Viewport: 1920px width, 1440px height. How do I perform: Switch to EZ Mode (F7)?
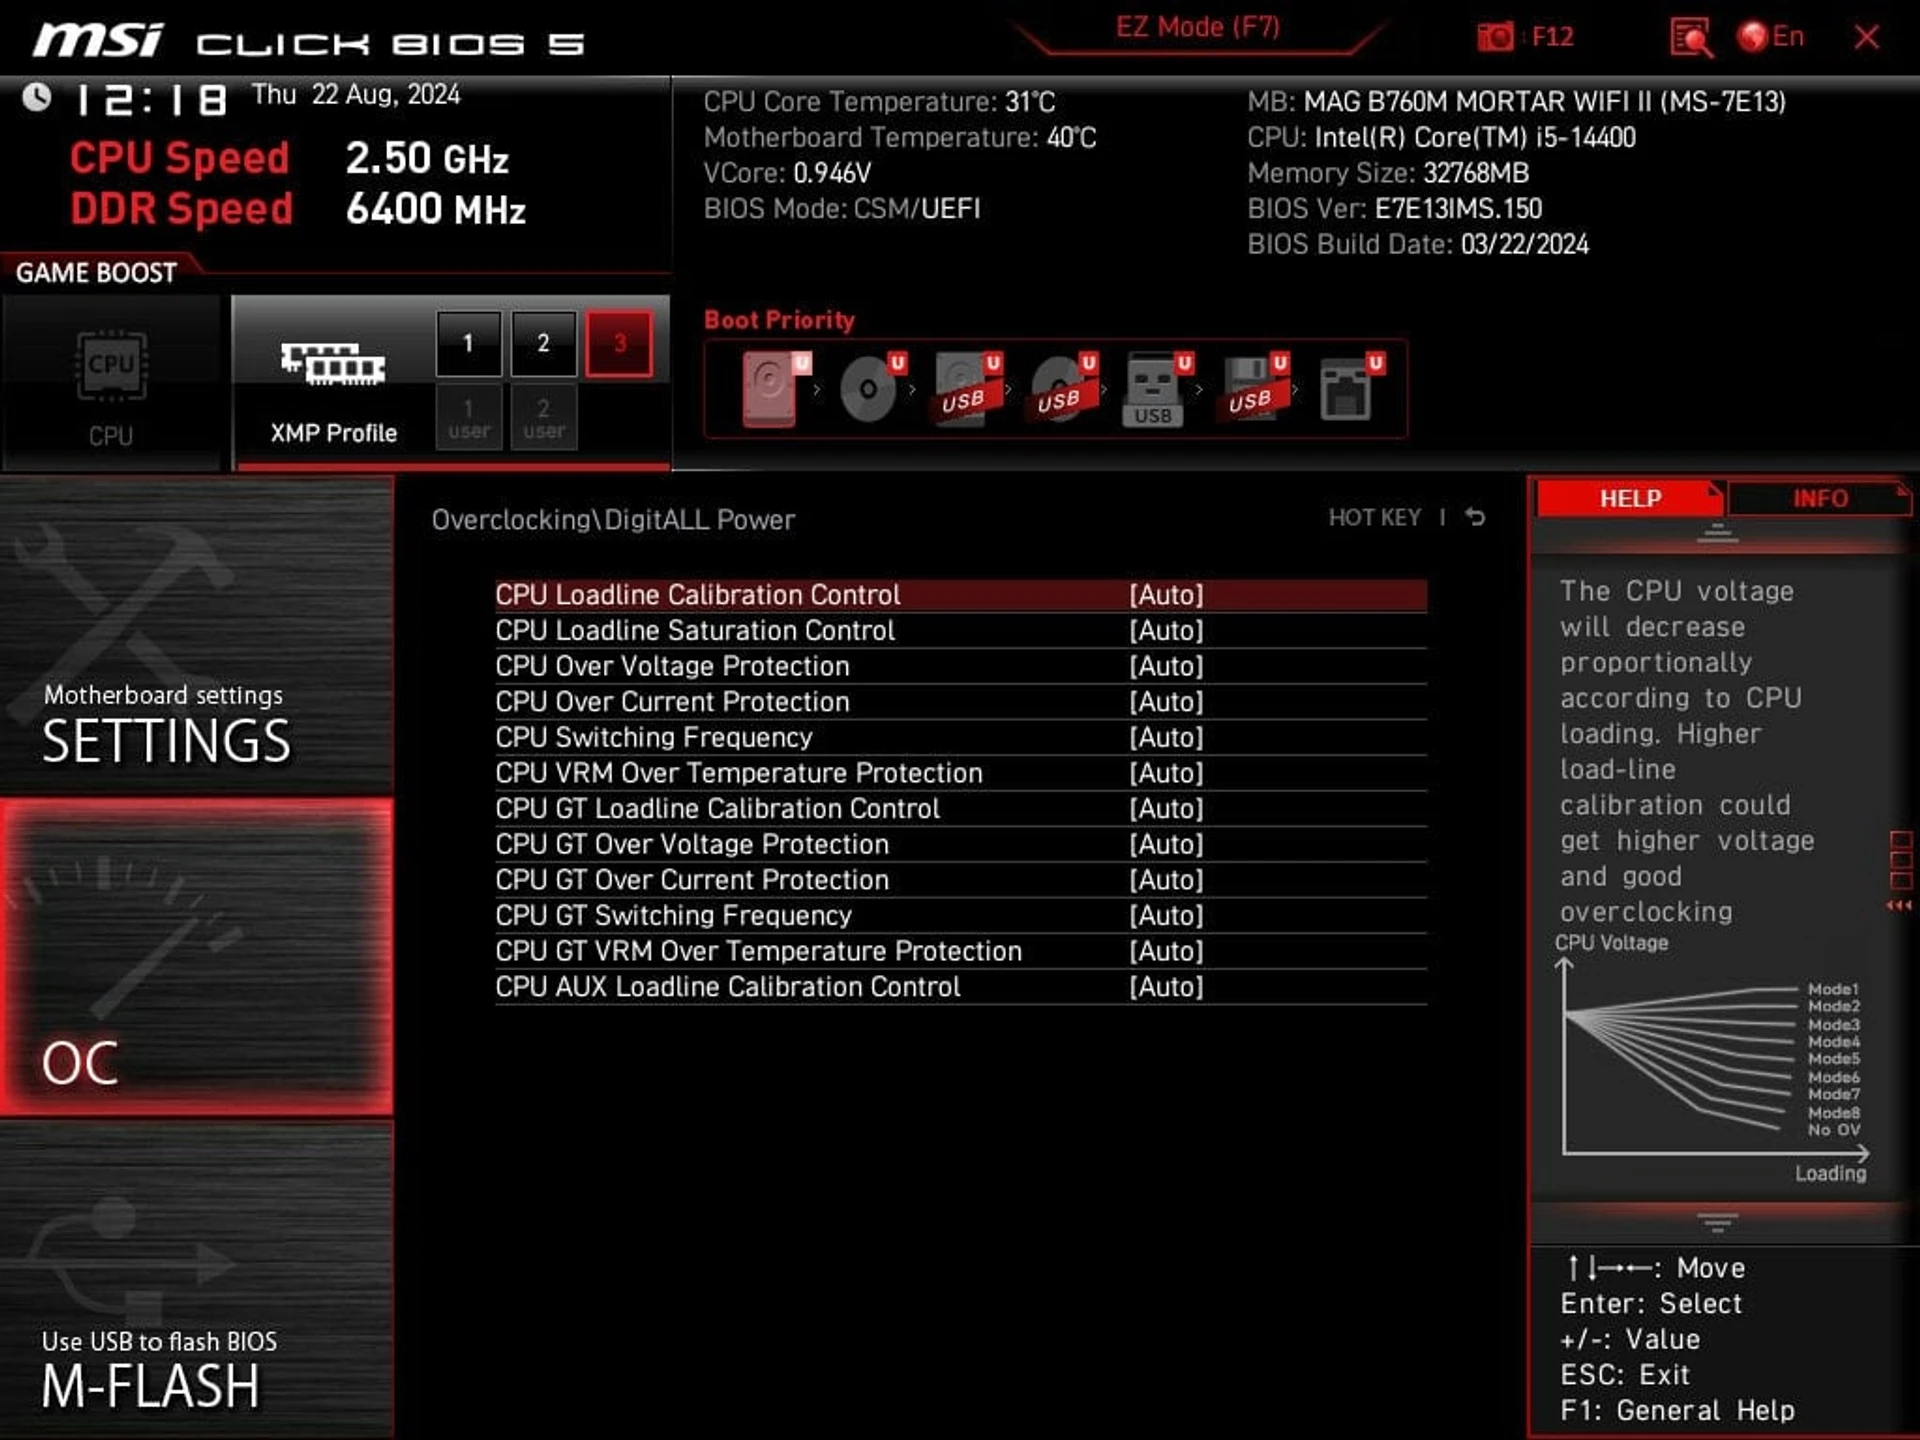1198,27
